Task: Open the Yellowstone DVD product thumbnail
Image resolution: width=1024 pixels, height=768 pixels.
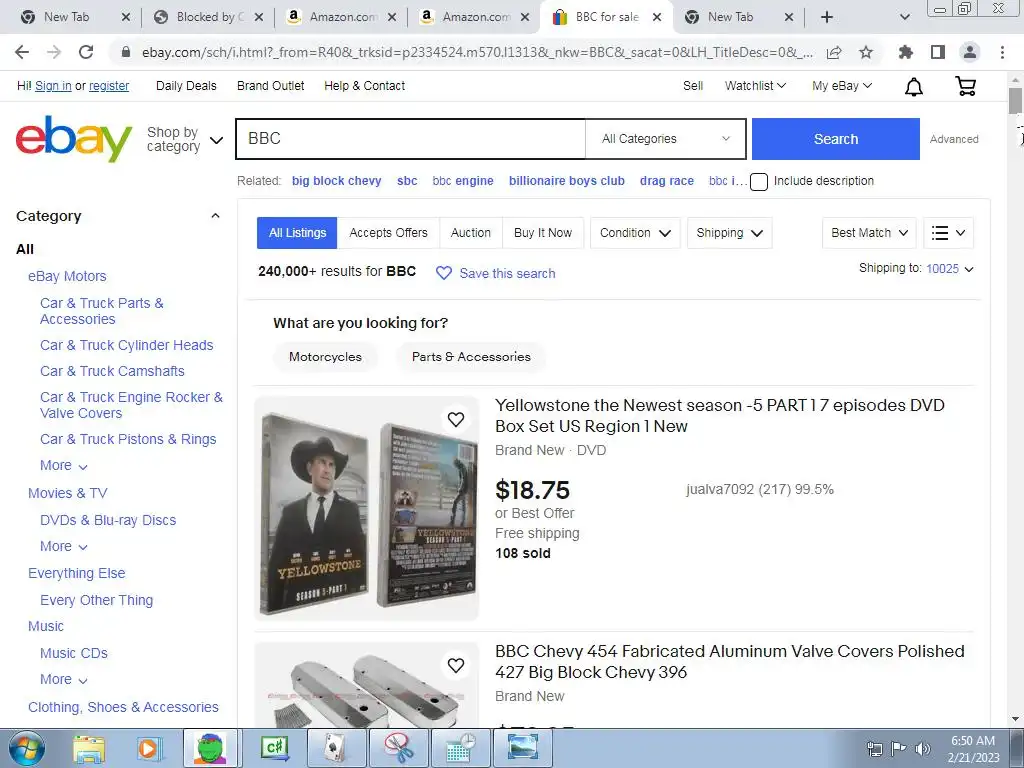Action: (x=366, y=509)
